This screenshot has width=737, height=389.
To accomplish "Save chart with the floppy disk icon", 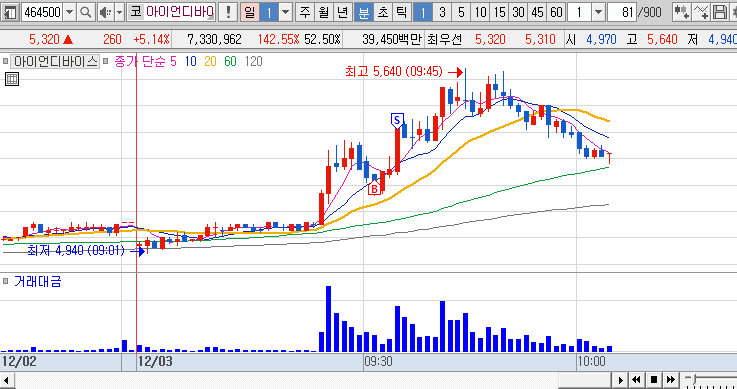I will click(719, 12).
